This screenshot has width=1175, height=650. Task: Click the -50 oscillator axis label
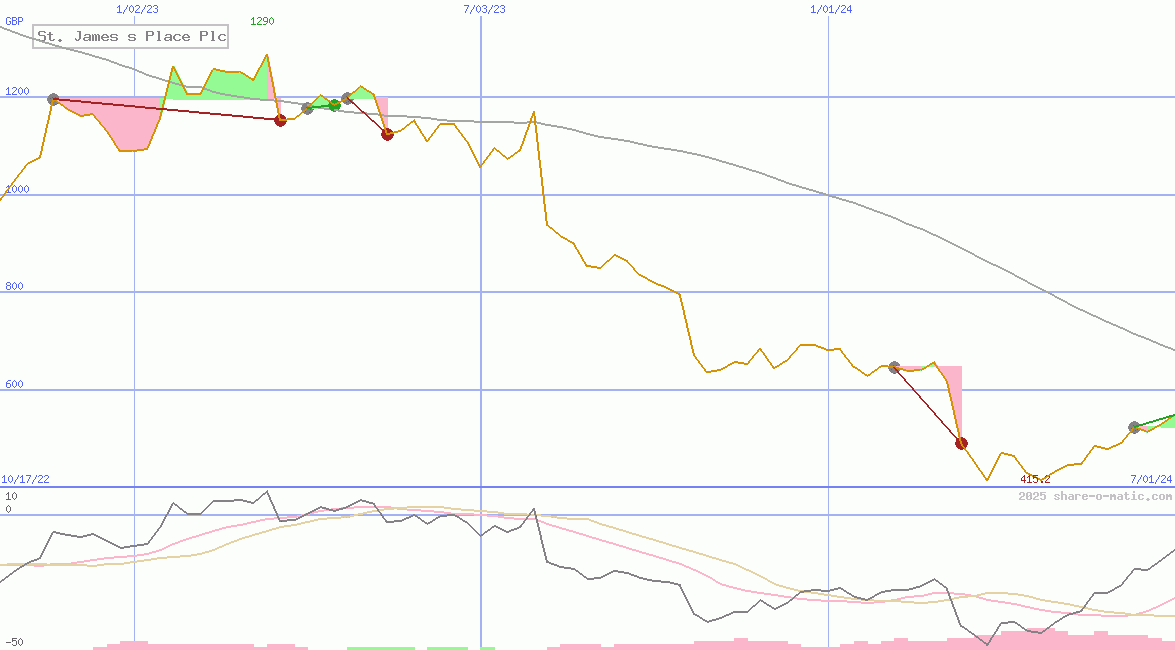click(x=14, y=642)
